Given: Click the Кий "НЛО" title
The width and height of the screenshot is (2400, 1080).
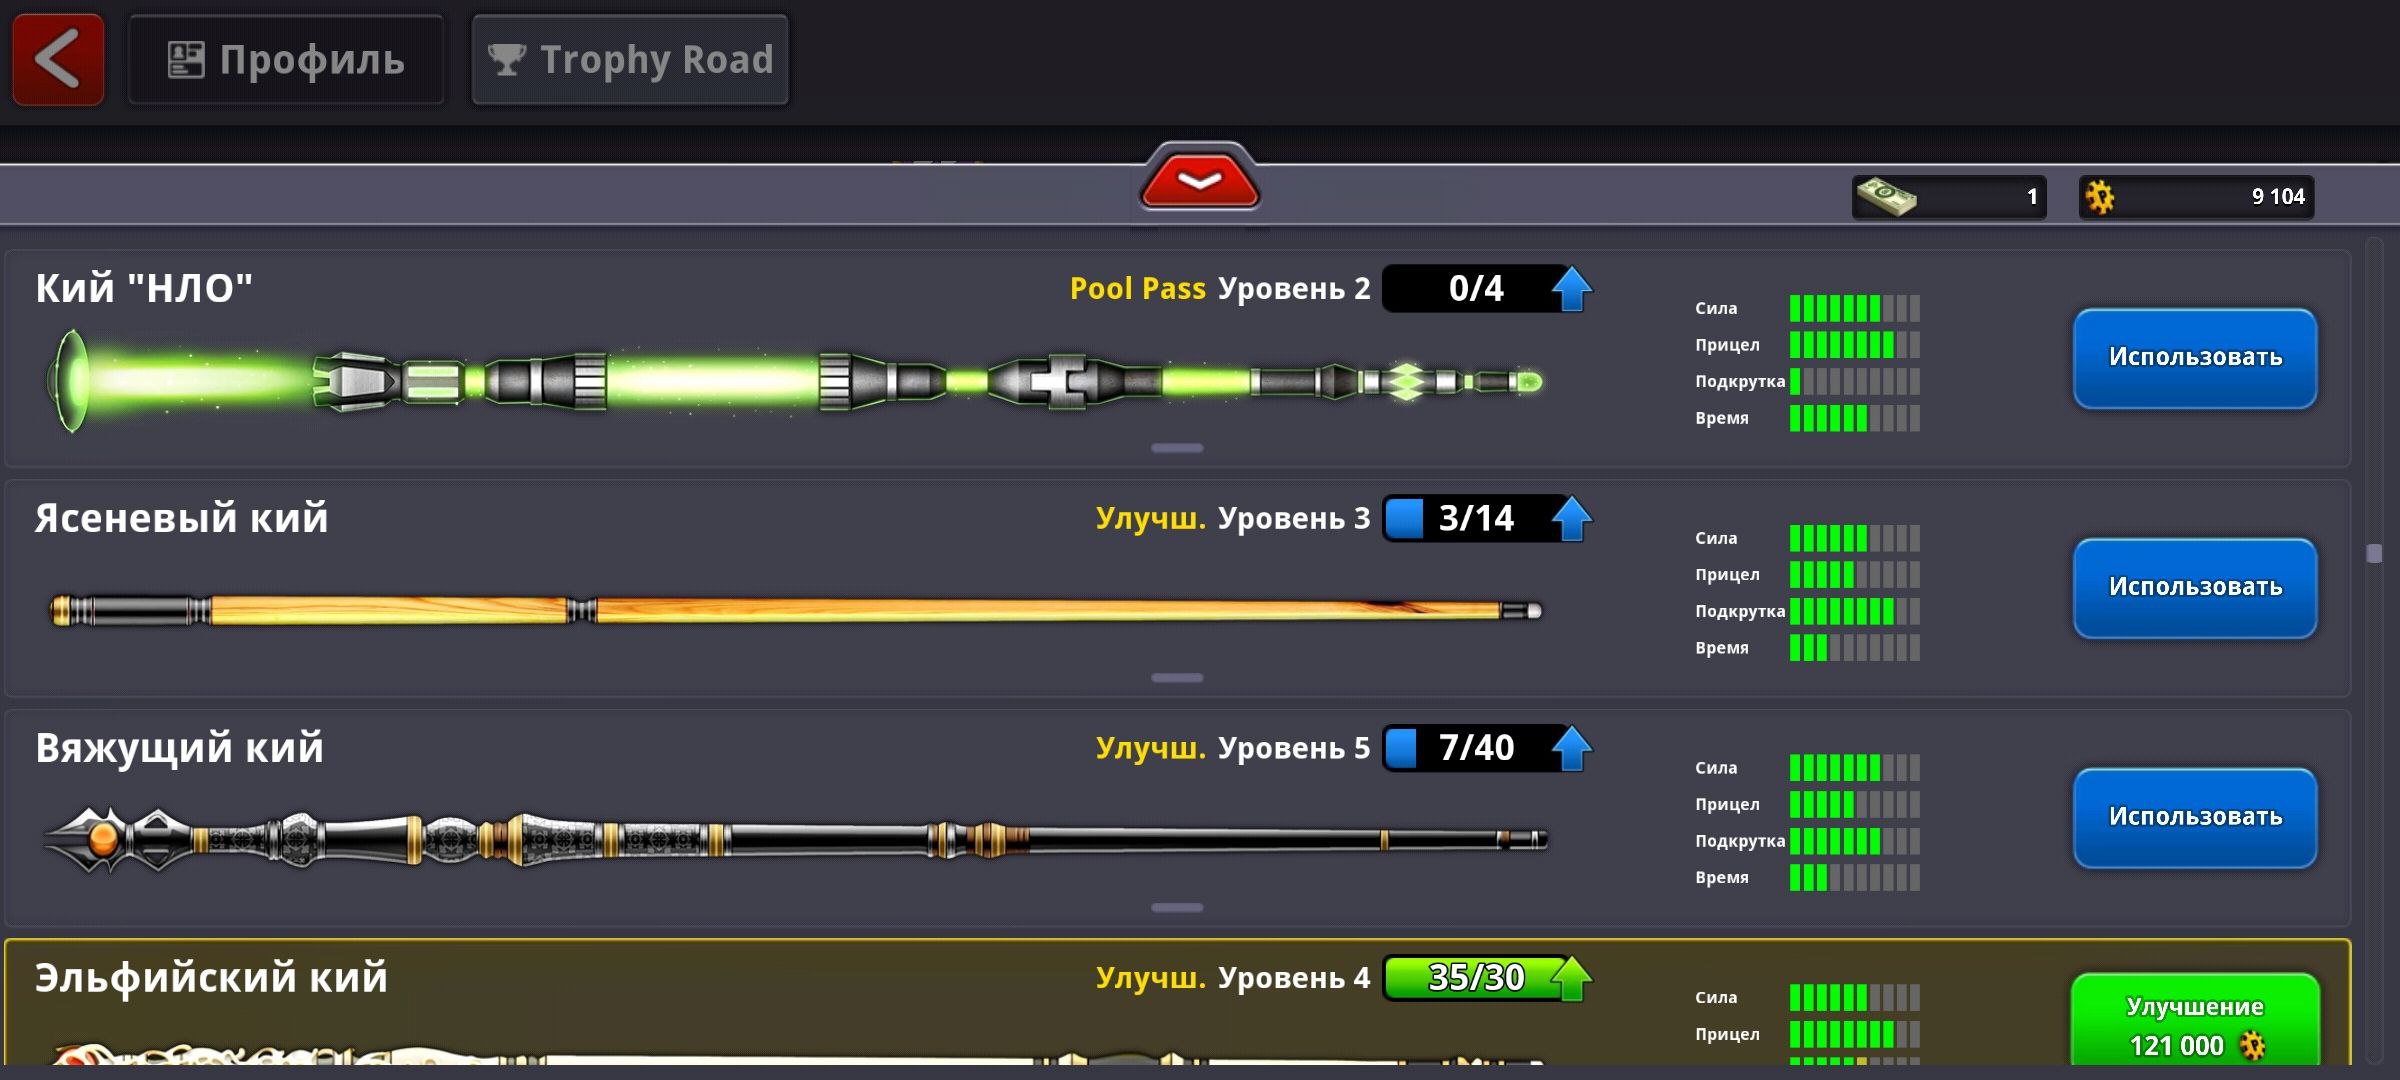Looking at the screenshot, I should [x=144, y=289].
